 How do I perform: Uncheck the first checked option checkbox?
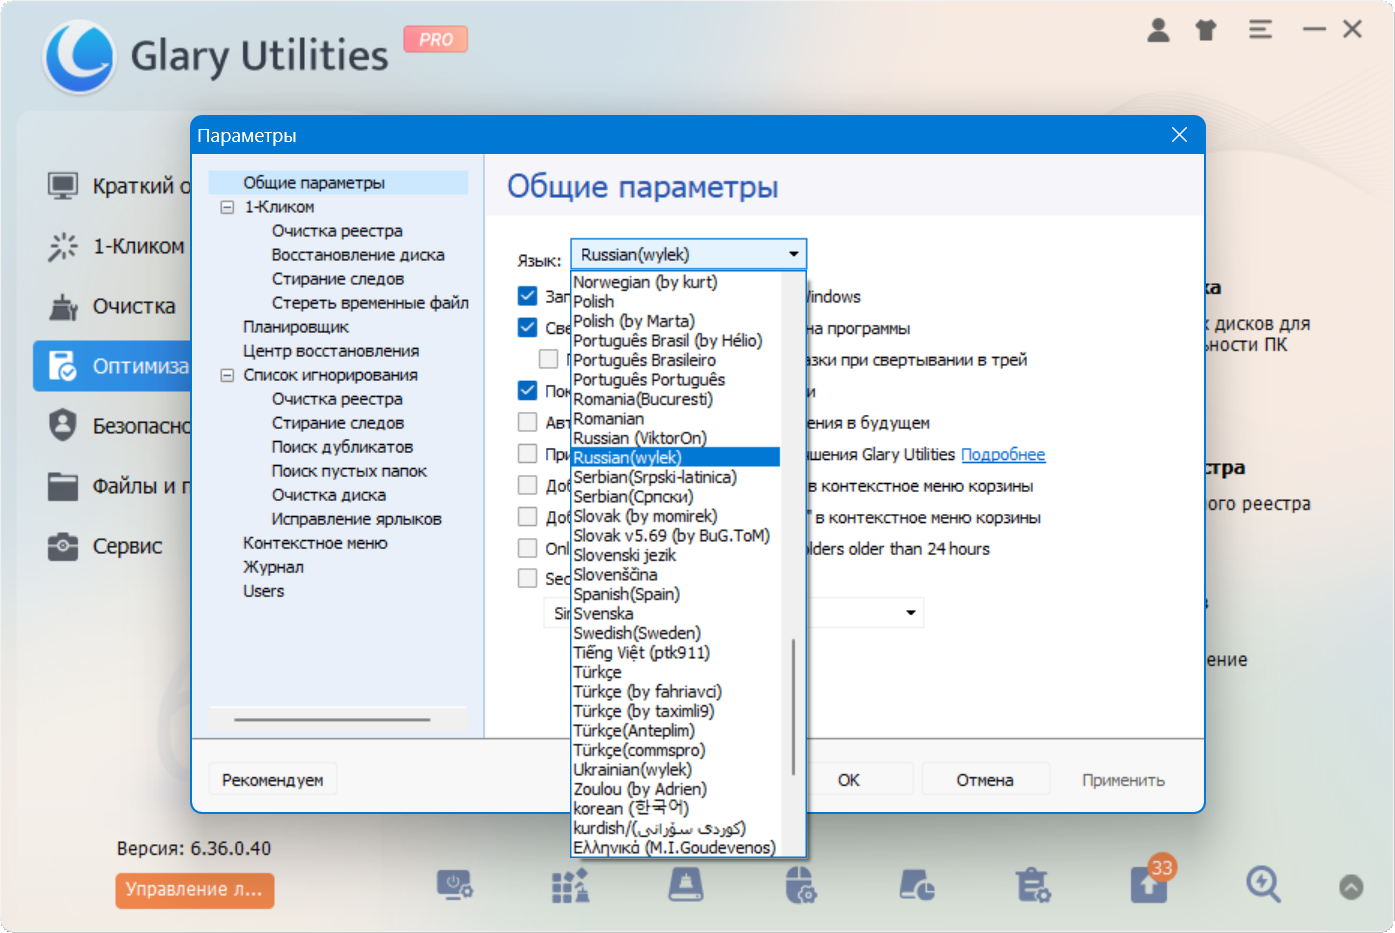pyautogui.click(x=527, y=296)
